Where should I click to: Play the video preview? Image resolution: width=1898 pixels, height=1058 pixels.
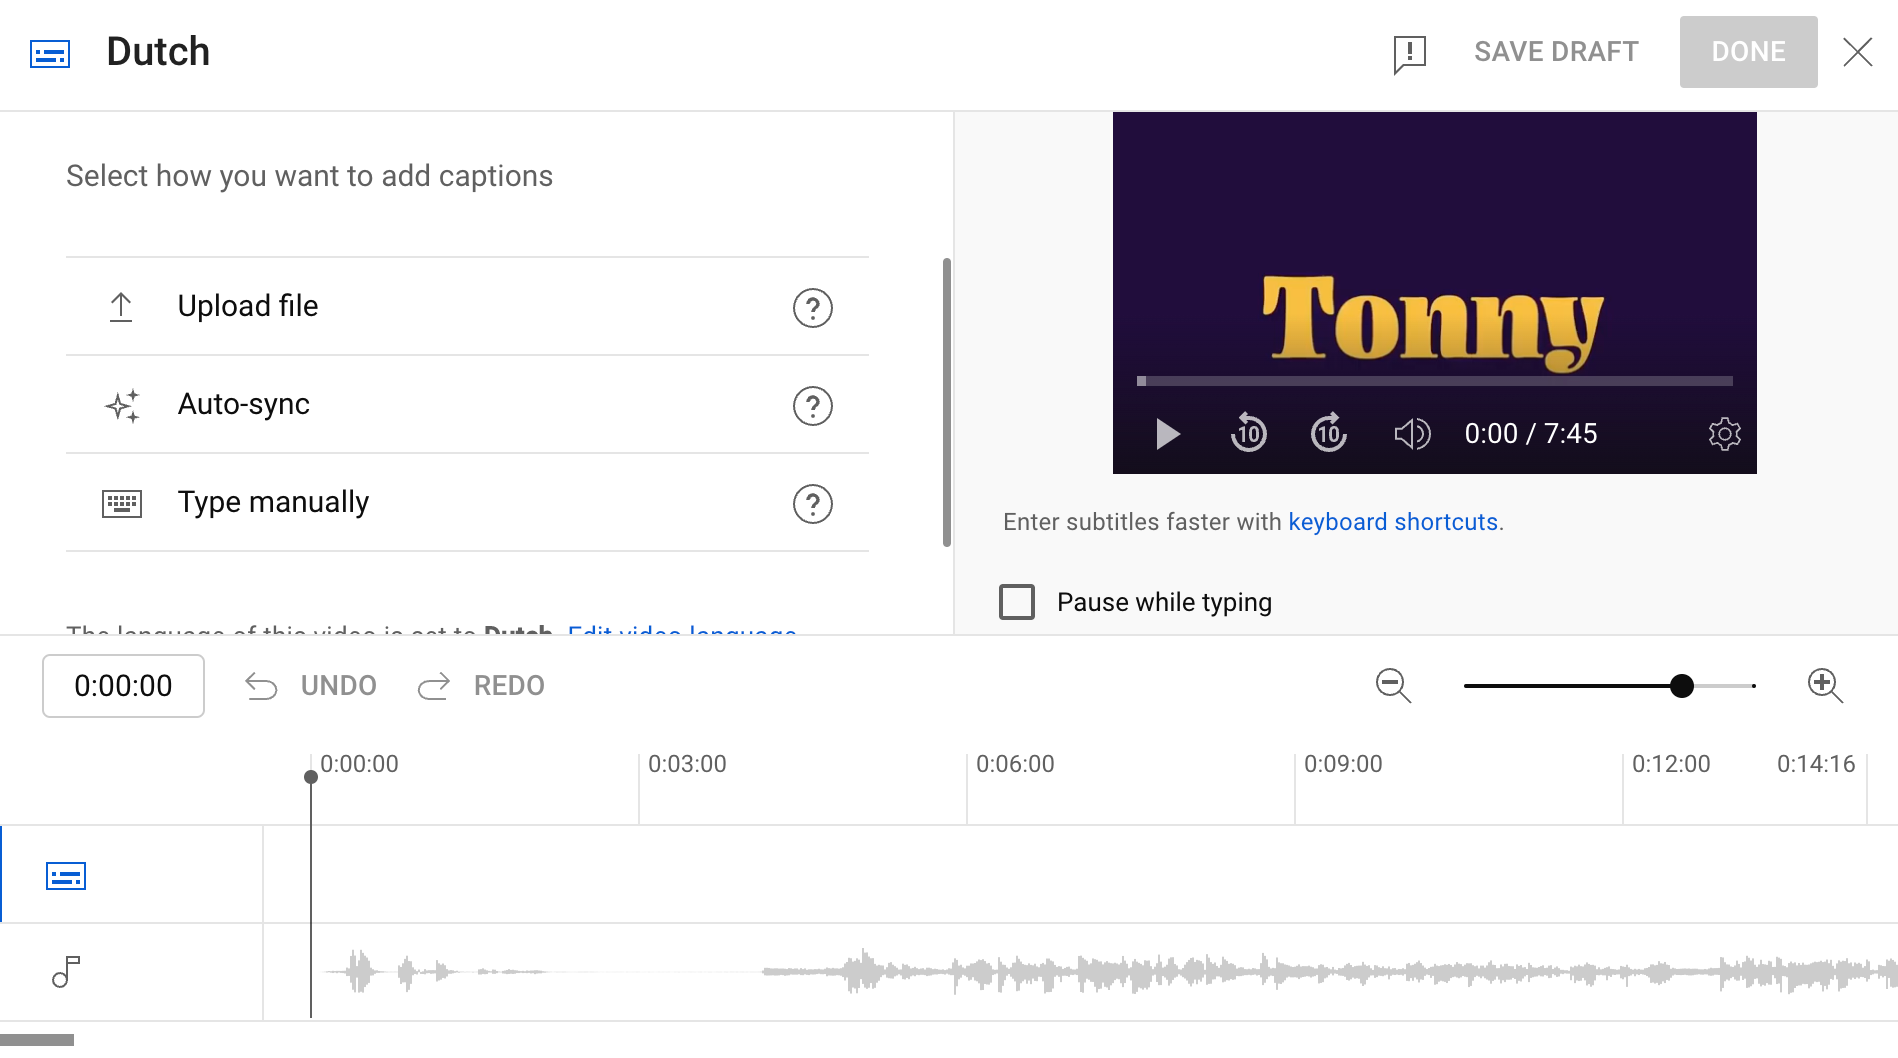(1167, 434)
